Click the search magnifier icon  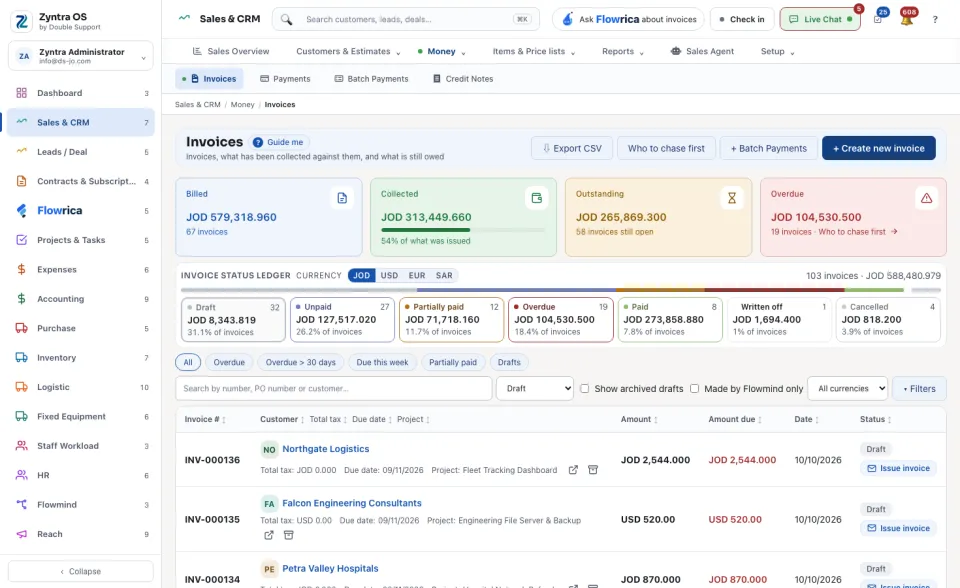[x=286, y=20]
